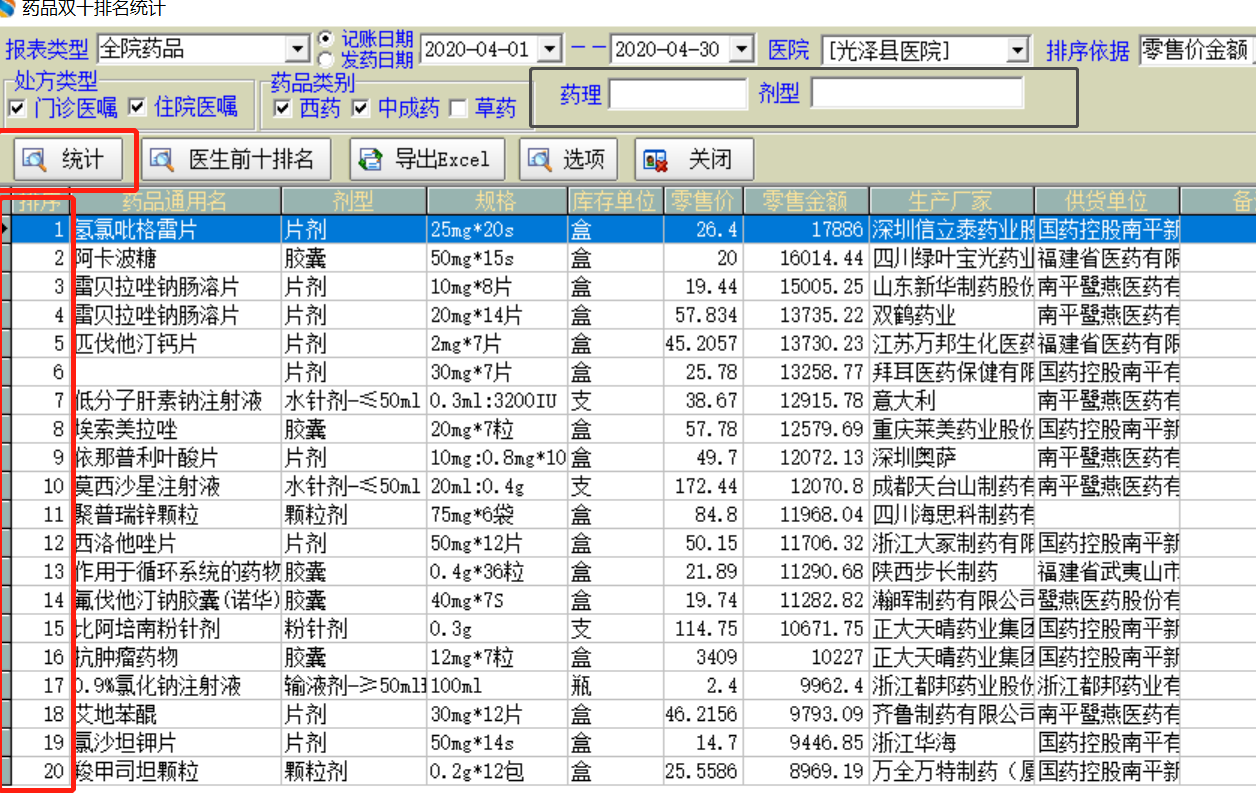
Task: Click the 浙江华海 manufacturer cell
Action: pos(951,743)
